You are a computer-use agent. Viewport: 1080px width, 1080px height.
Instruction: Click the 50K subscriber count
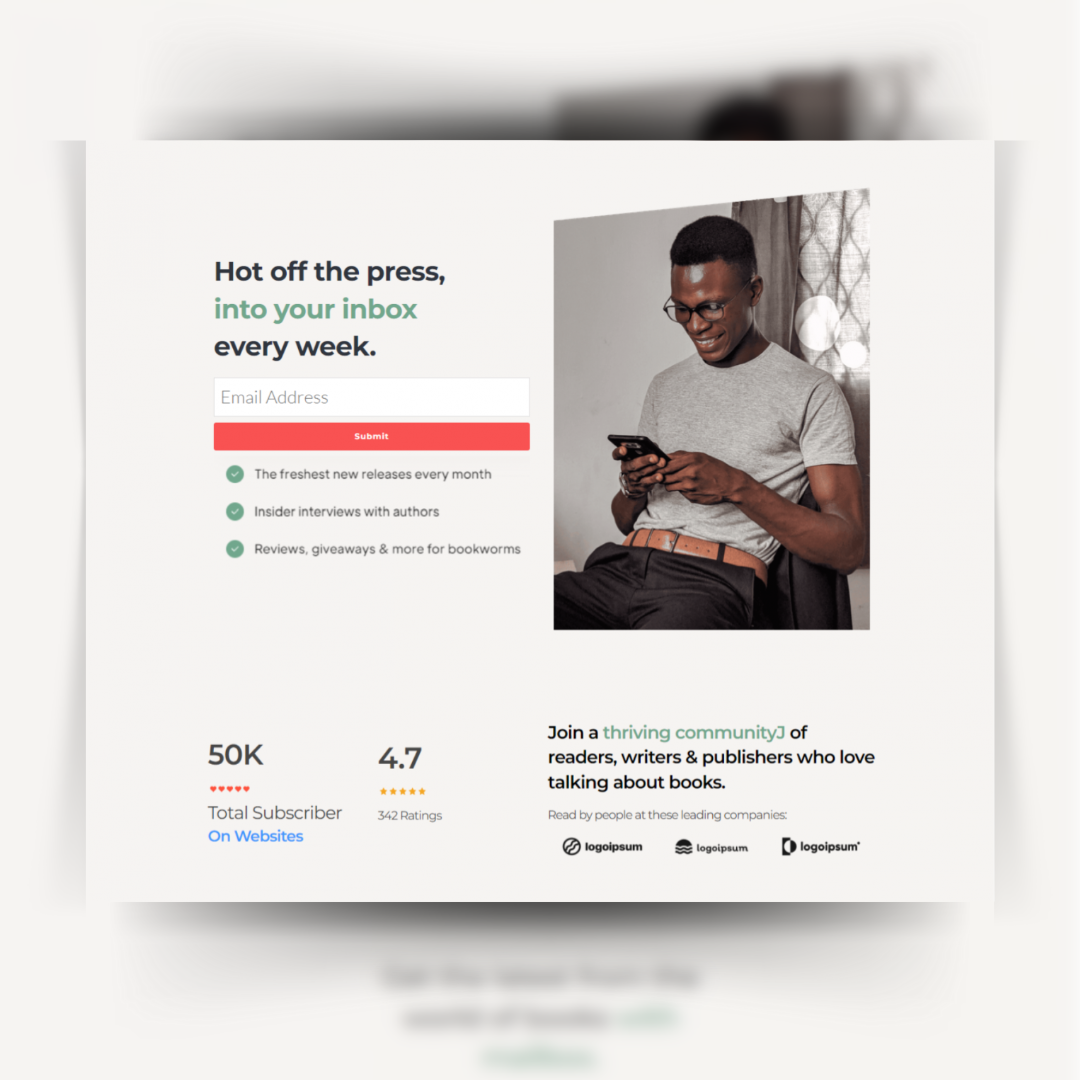point(236,755)
